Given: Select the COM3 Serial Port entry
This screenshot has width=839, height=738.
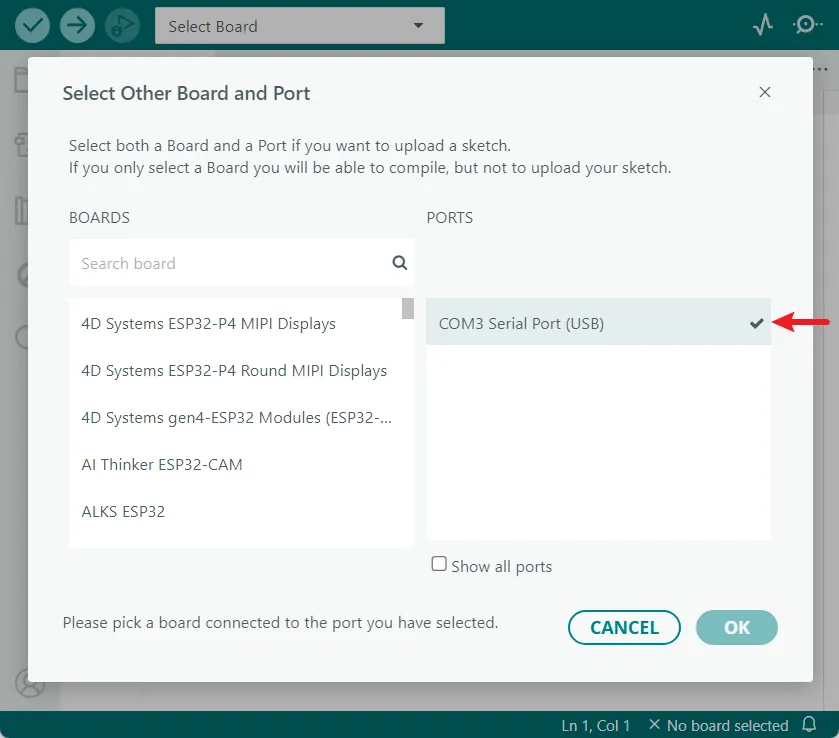Looking at the screenshot, I should (x=560, y=322).
